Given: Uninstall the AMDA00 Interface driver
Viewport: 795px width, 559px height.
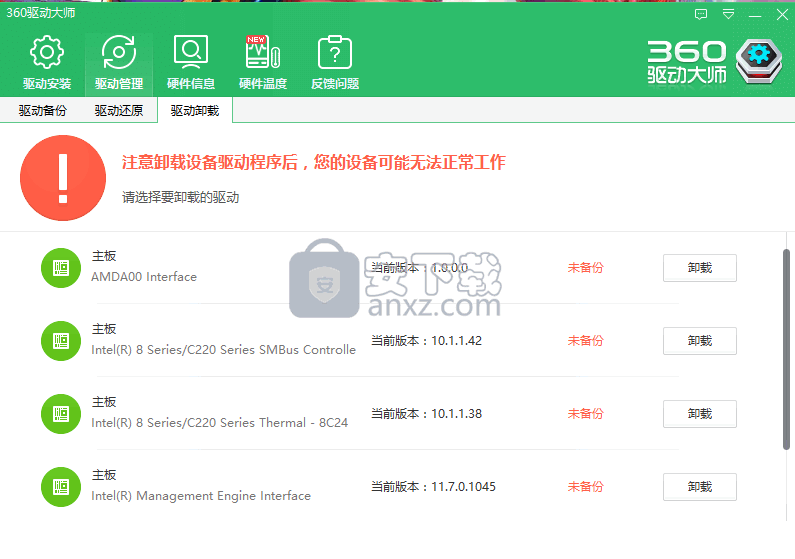Looking at the screenshot, I should (700, 268).
